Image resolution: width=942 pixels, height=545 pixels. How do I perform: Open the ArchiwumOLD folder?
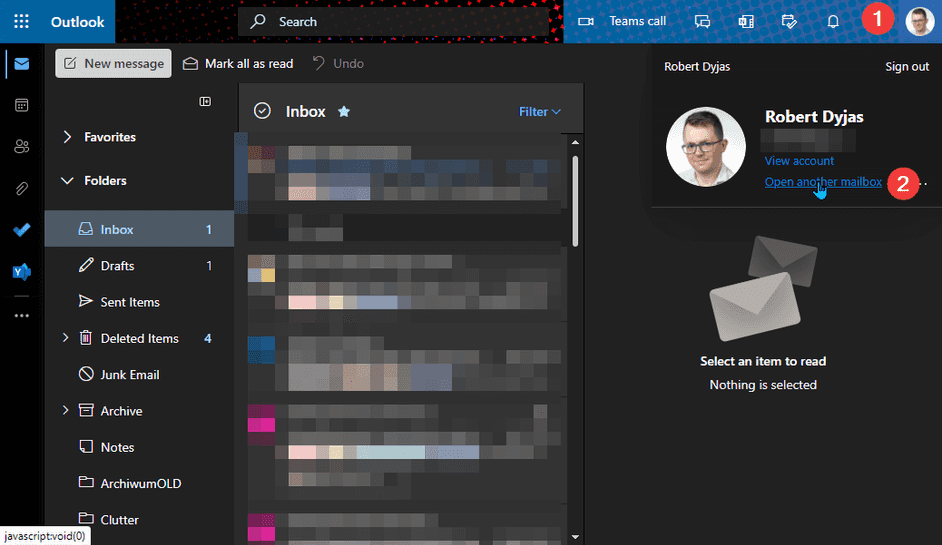(x=139, y=483)
